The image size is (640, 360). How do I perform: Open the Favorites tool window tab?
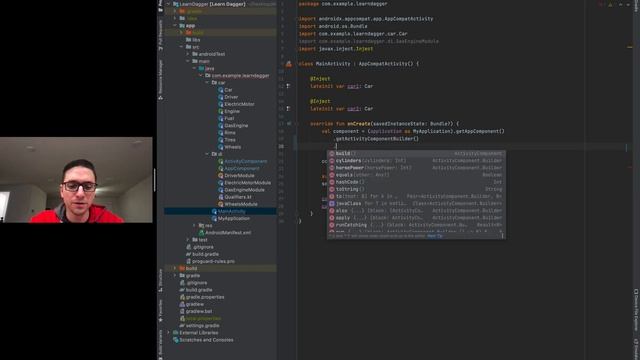pos(160,311)
